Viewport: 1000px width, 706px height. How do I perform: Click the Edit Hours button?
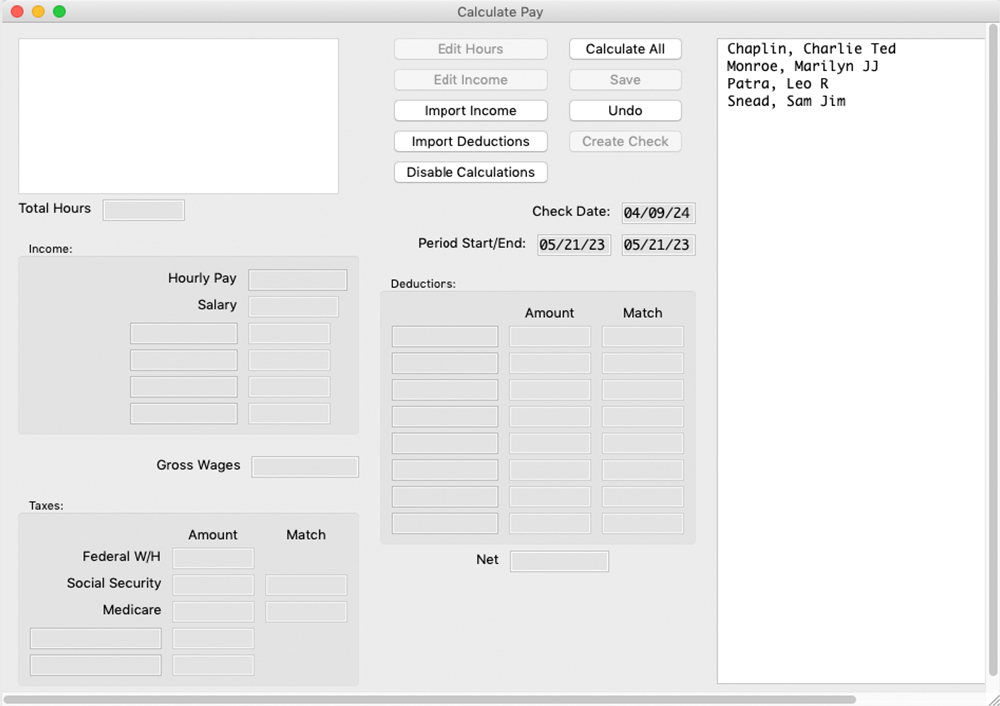click(470, 48)
